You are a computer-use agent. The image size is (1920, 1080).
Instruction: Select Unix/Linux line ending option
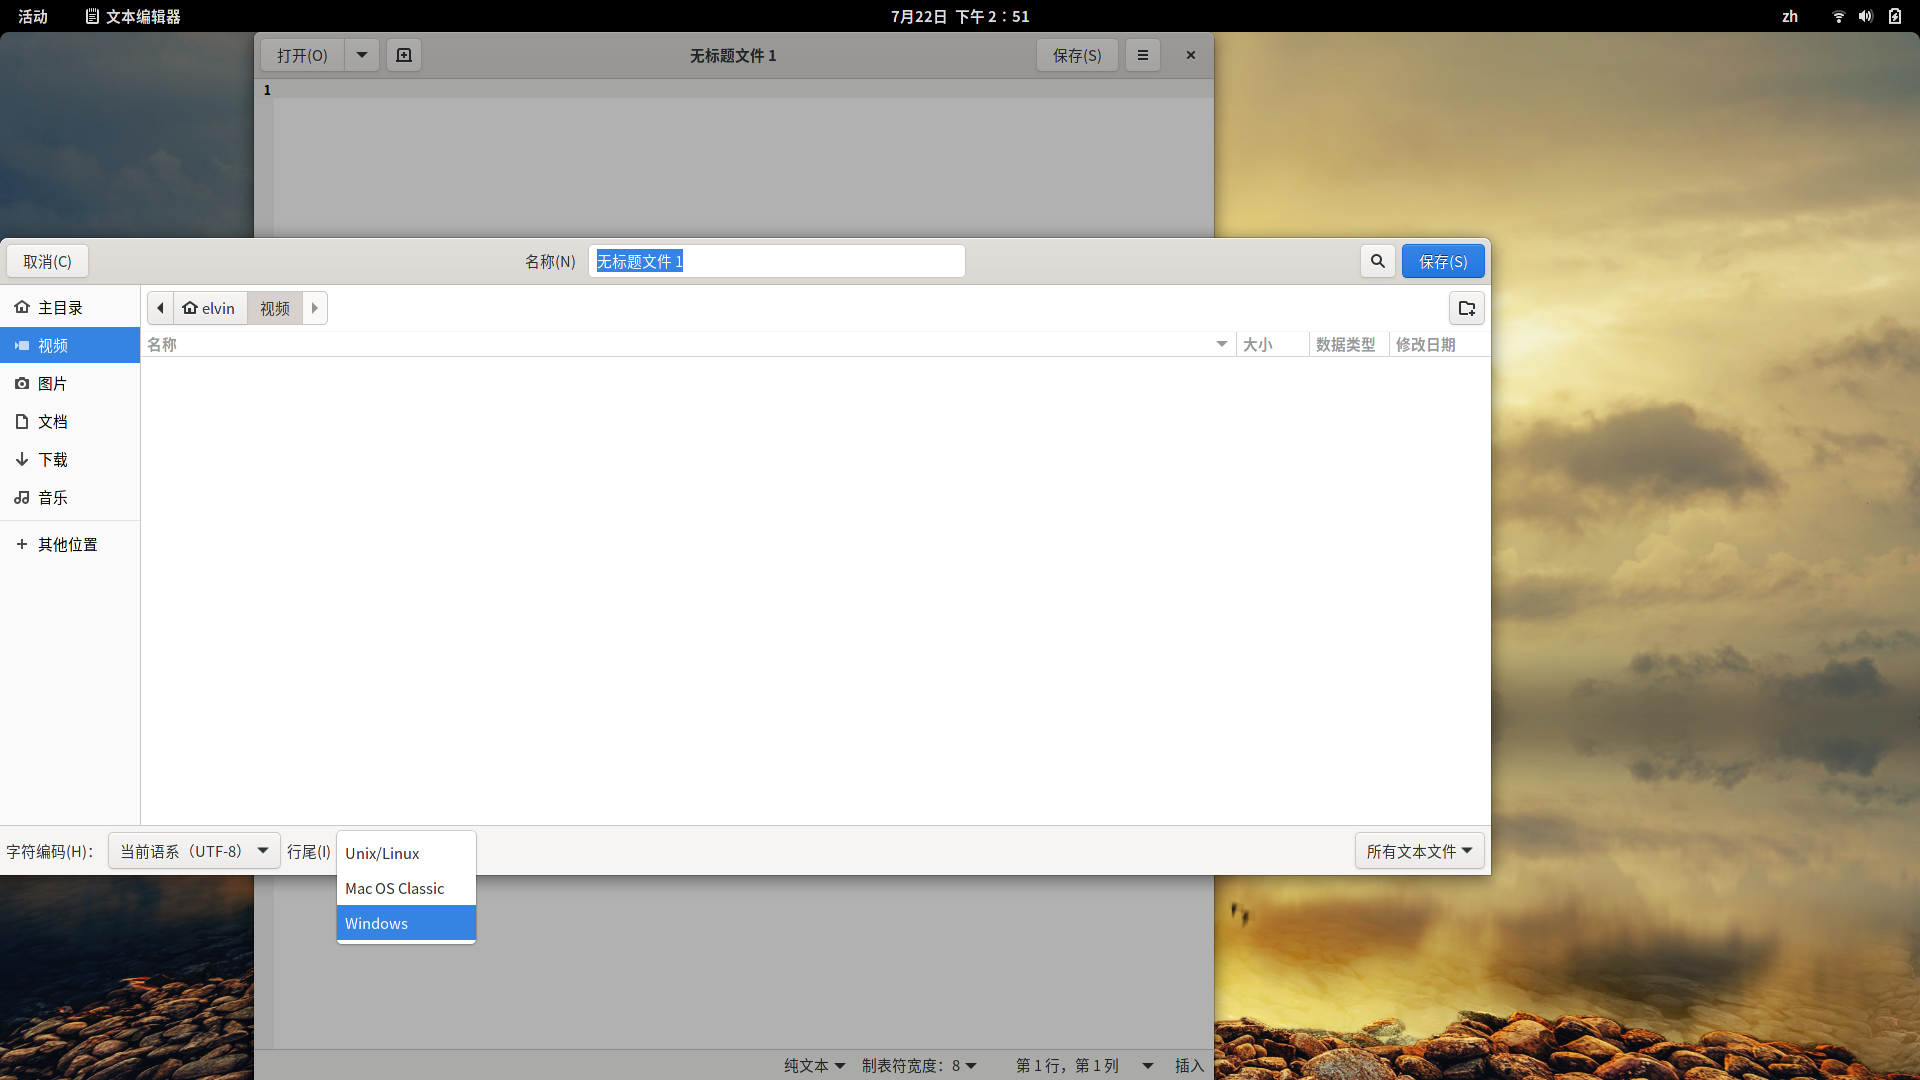pos(405,853)
